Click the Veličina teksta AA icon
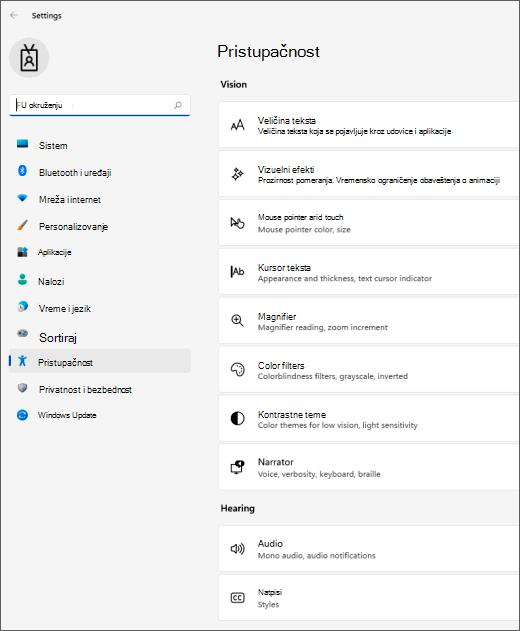 pyautogui.click(x=237, y=125)
